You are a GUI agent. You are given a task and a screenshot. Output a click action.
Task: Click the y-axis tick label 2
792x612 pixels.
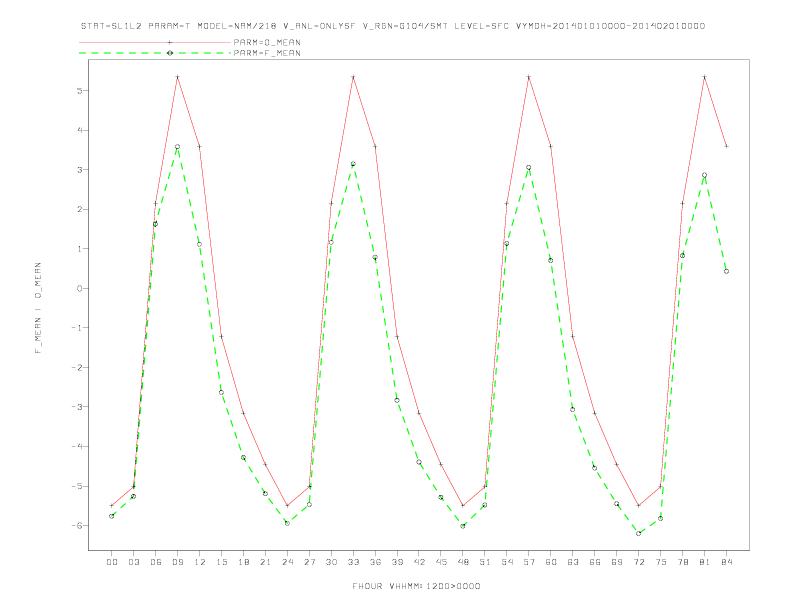click(x=80, y=209)
